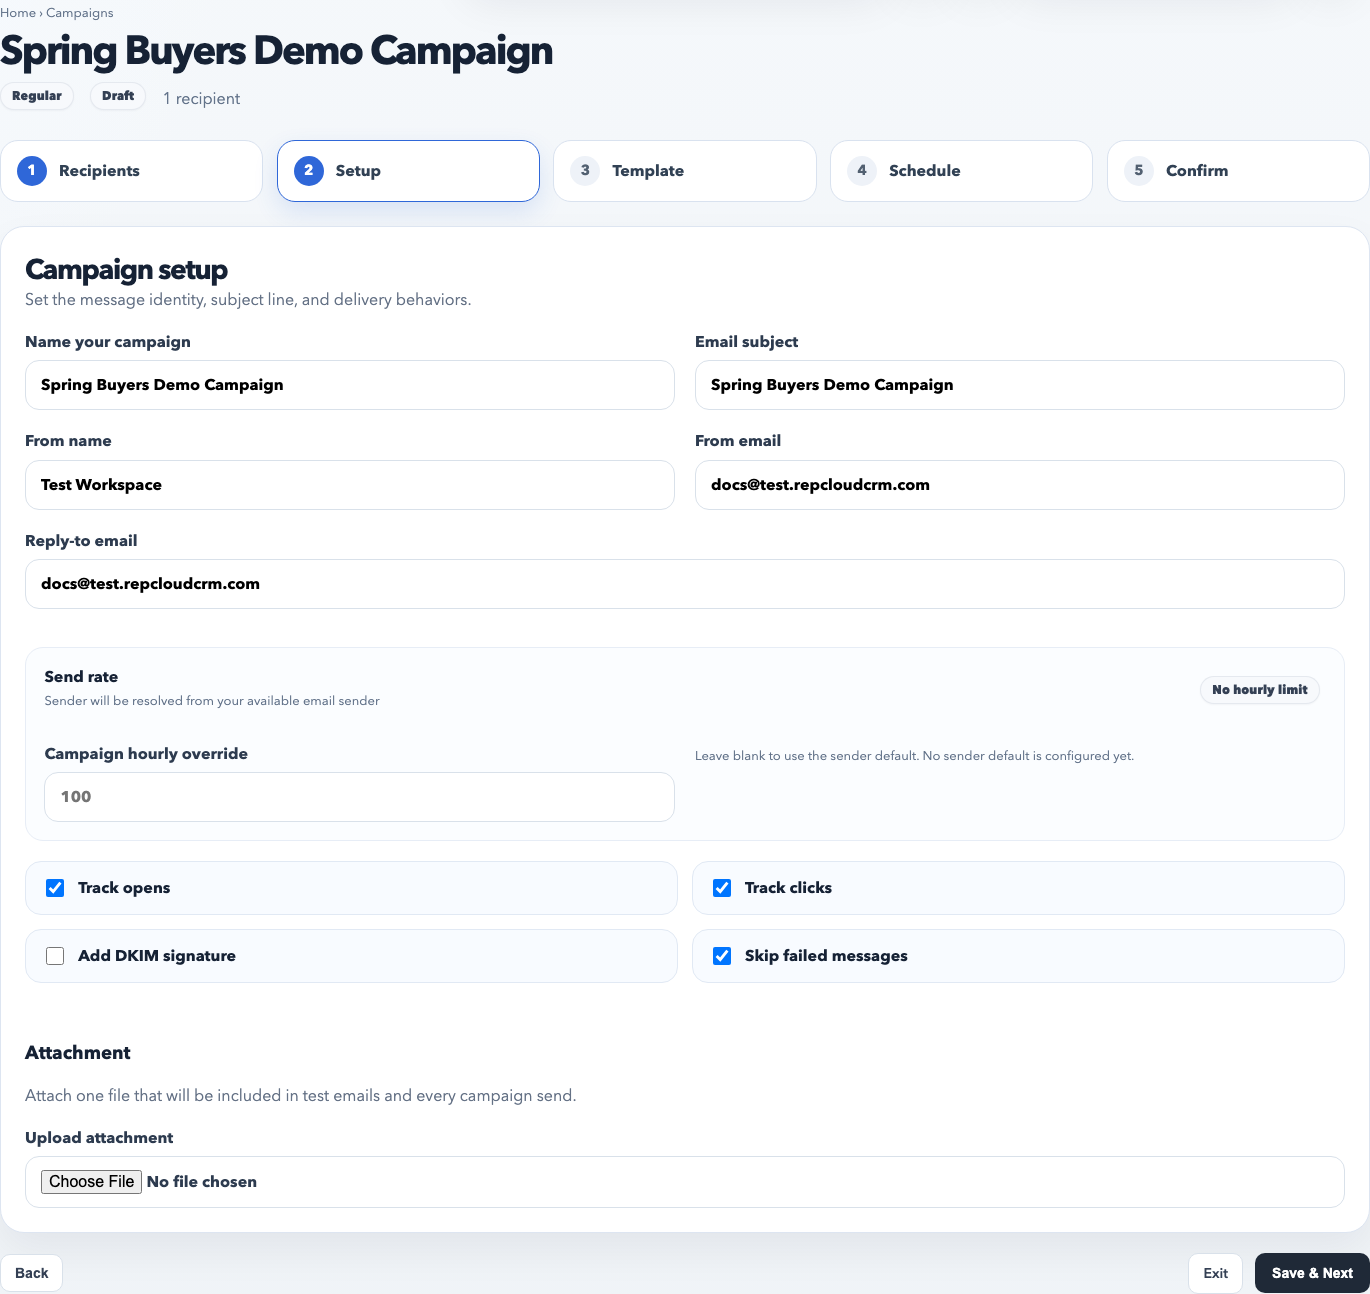Click the 'Campaign setup' heading

(x=126, y=270)
